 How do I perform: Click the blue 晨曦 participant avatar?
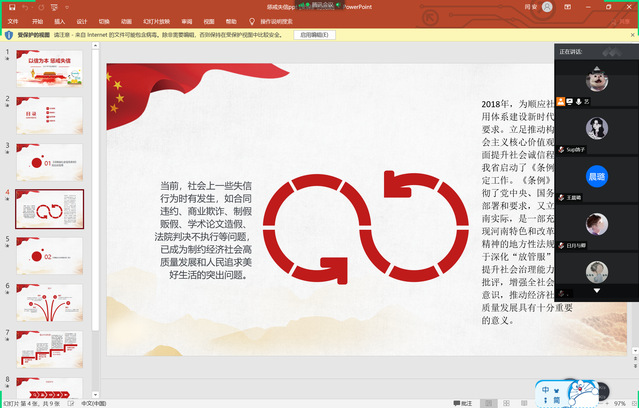coord(597,174)
